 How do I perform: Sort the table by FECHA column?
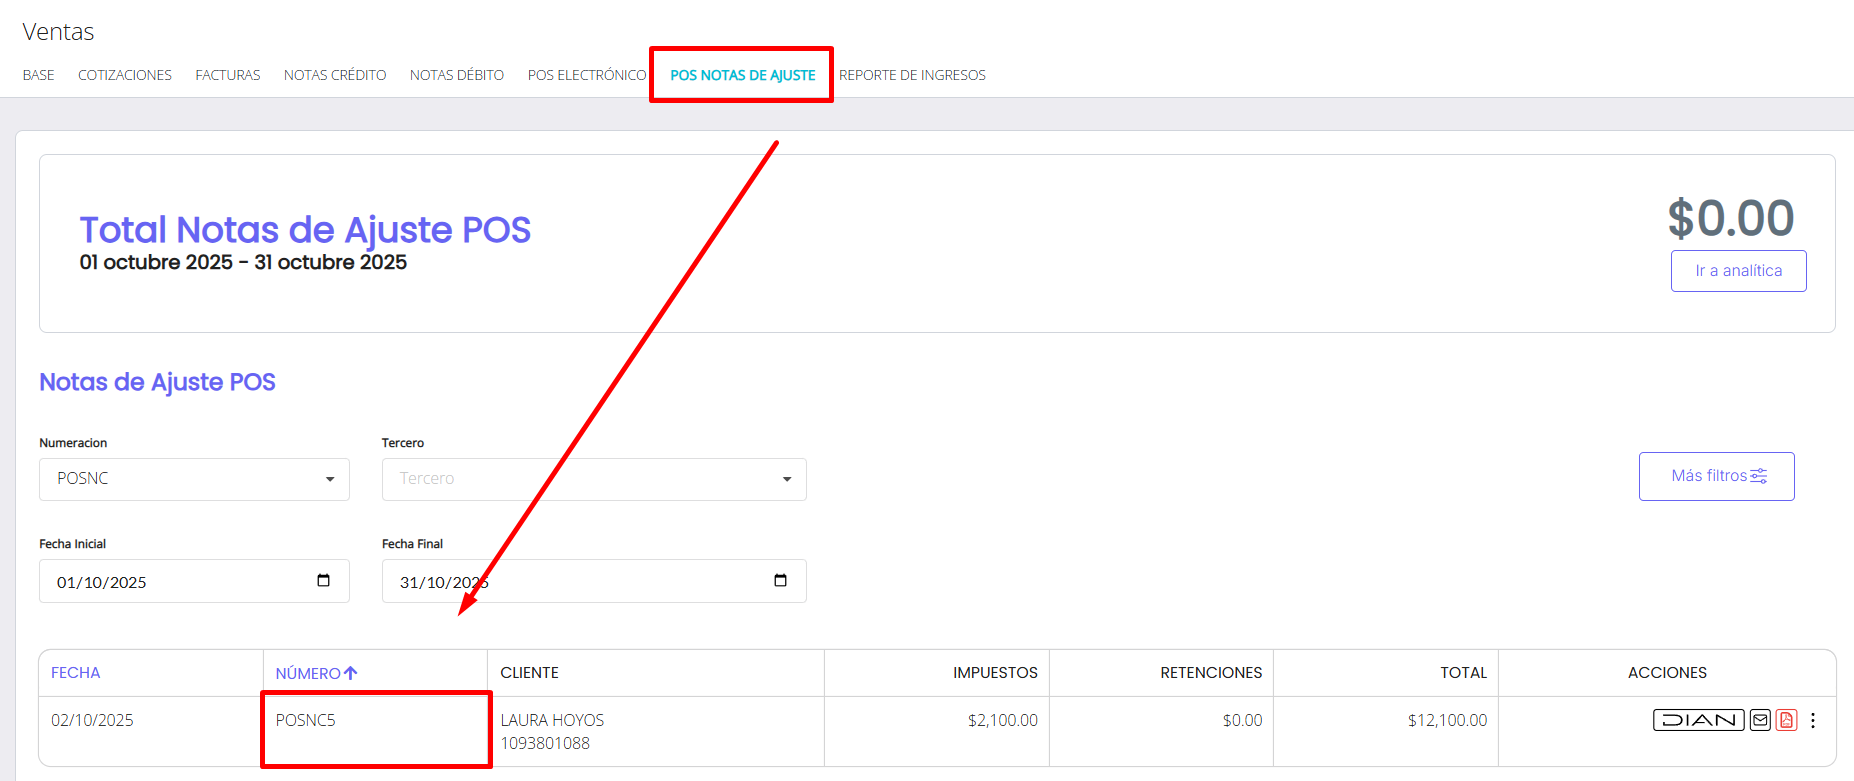[x=76, y=673]
